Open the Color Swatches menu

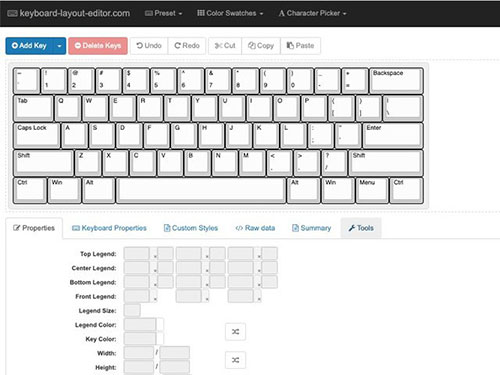point(230,13)
